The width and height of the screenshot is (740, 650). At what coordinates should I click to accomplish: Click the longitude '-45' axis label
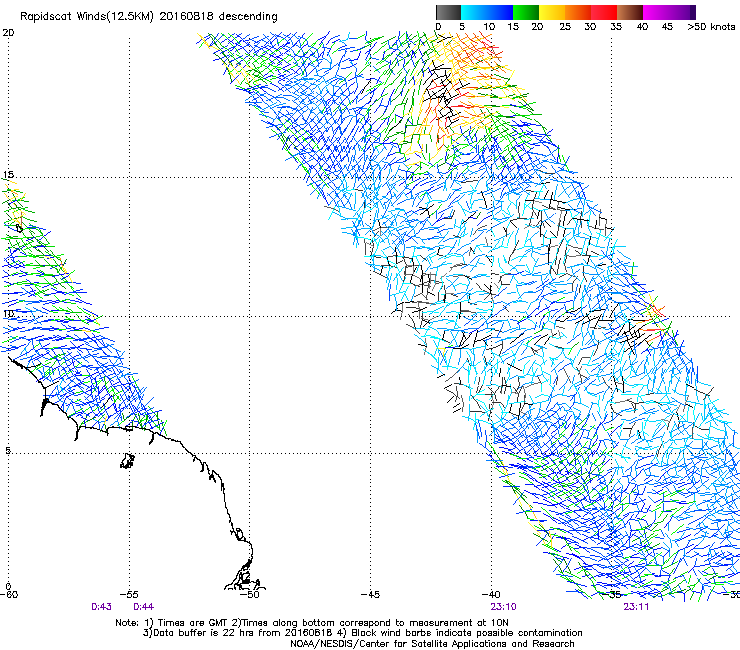pyautogui.click(x=370, y=595)
